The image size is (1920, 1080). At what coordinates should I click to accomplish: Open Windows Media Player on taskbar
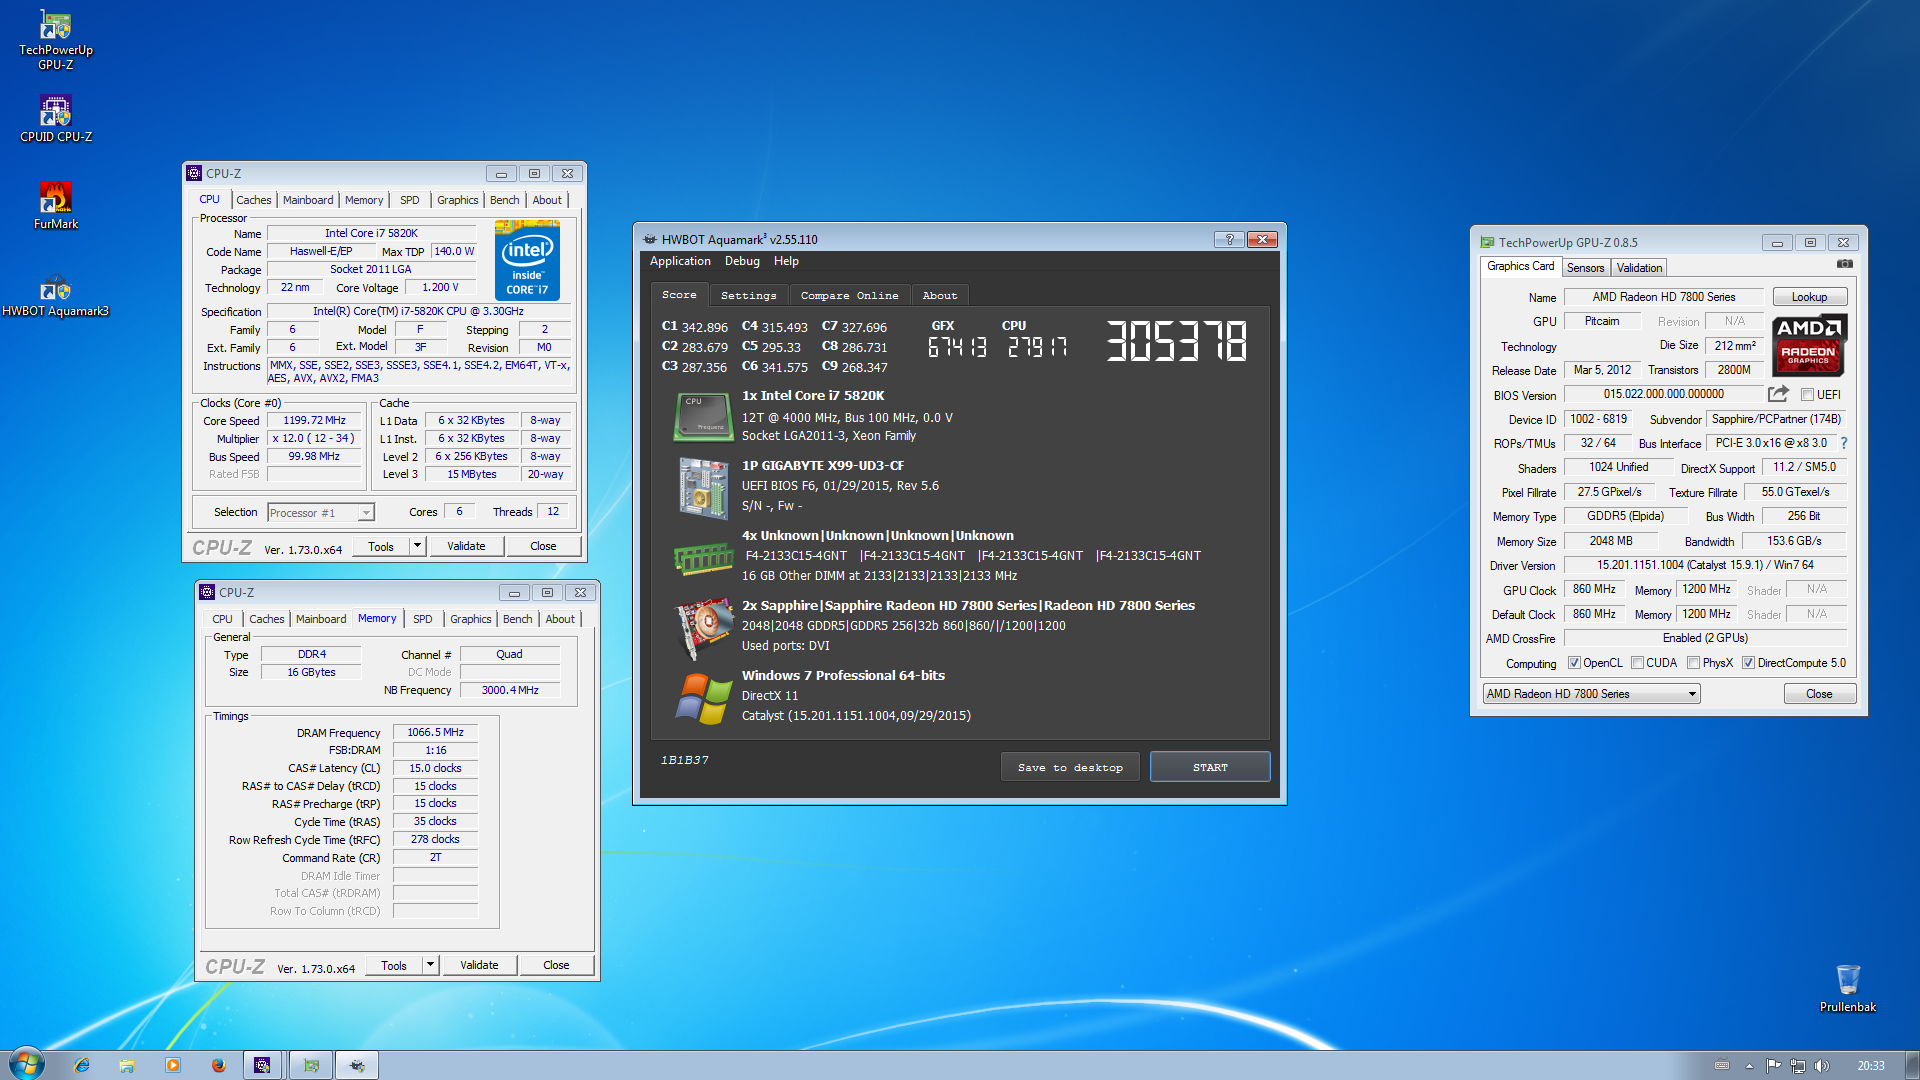coord(173,1066)
